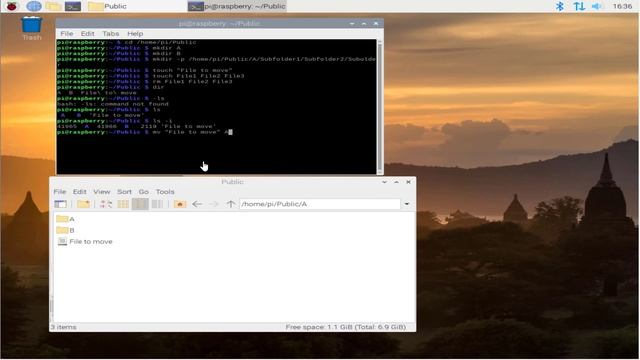Click the terminal title bar text

tap(219, 24)
